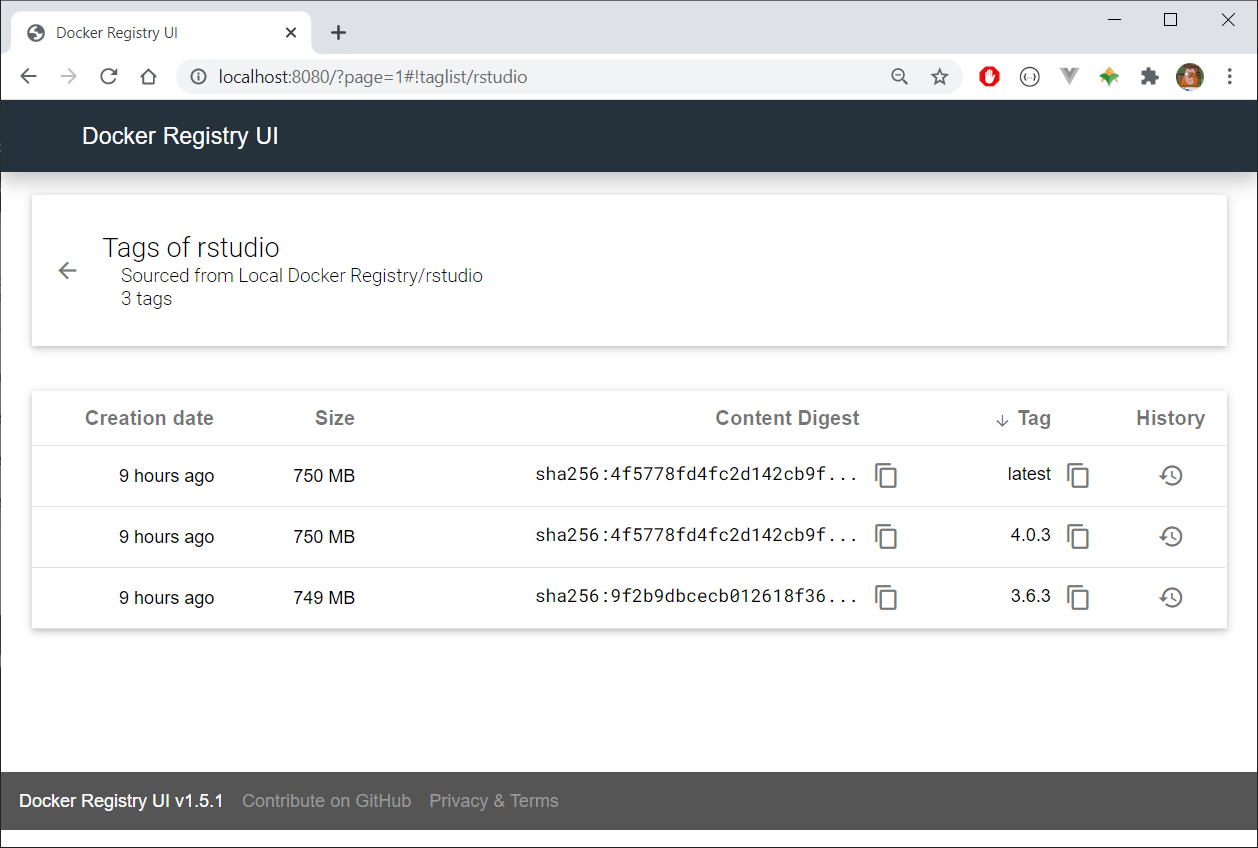Open Contribute on GitHub link
Screen dimensions: 1258x848
(x=326, y=801)
